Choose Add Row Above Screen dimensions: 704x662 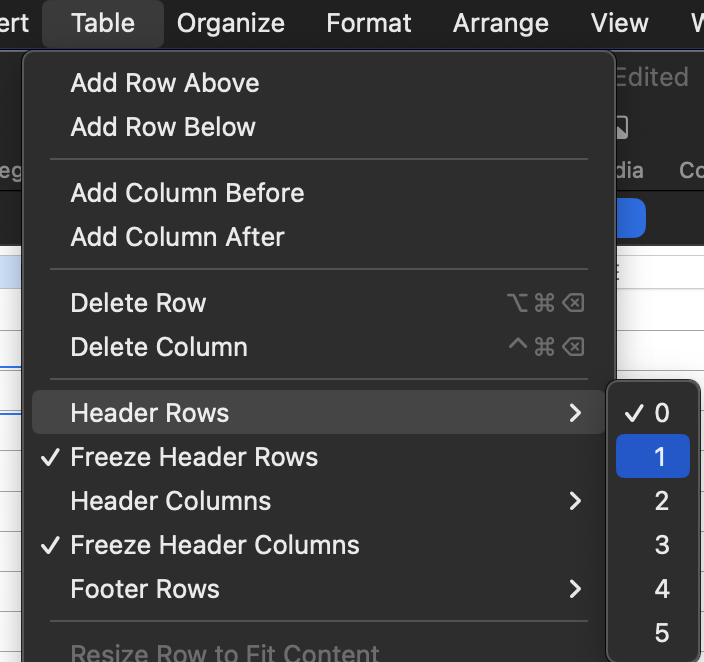point(165,83)
